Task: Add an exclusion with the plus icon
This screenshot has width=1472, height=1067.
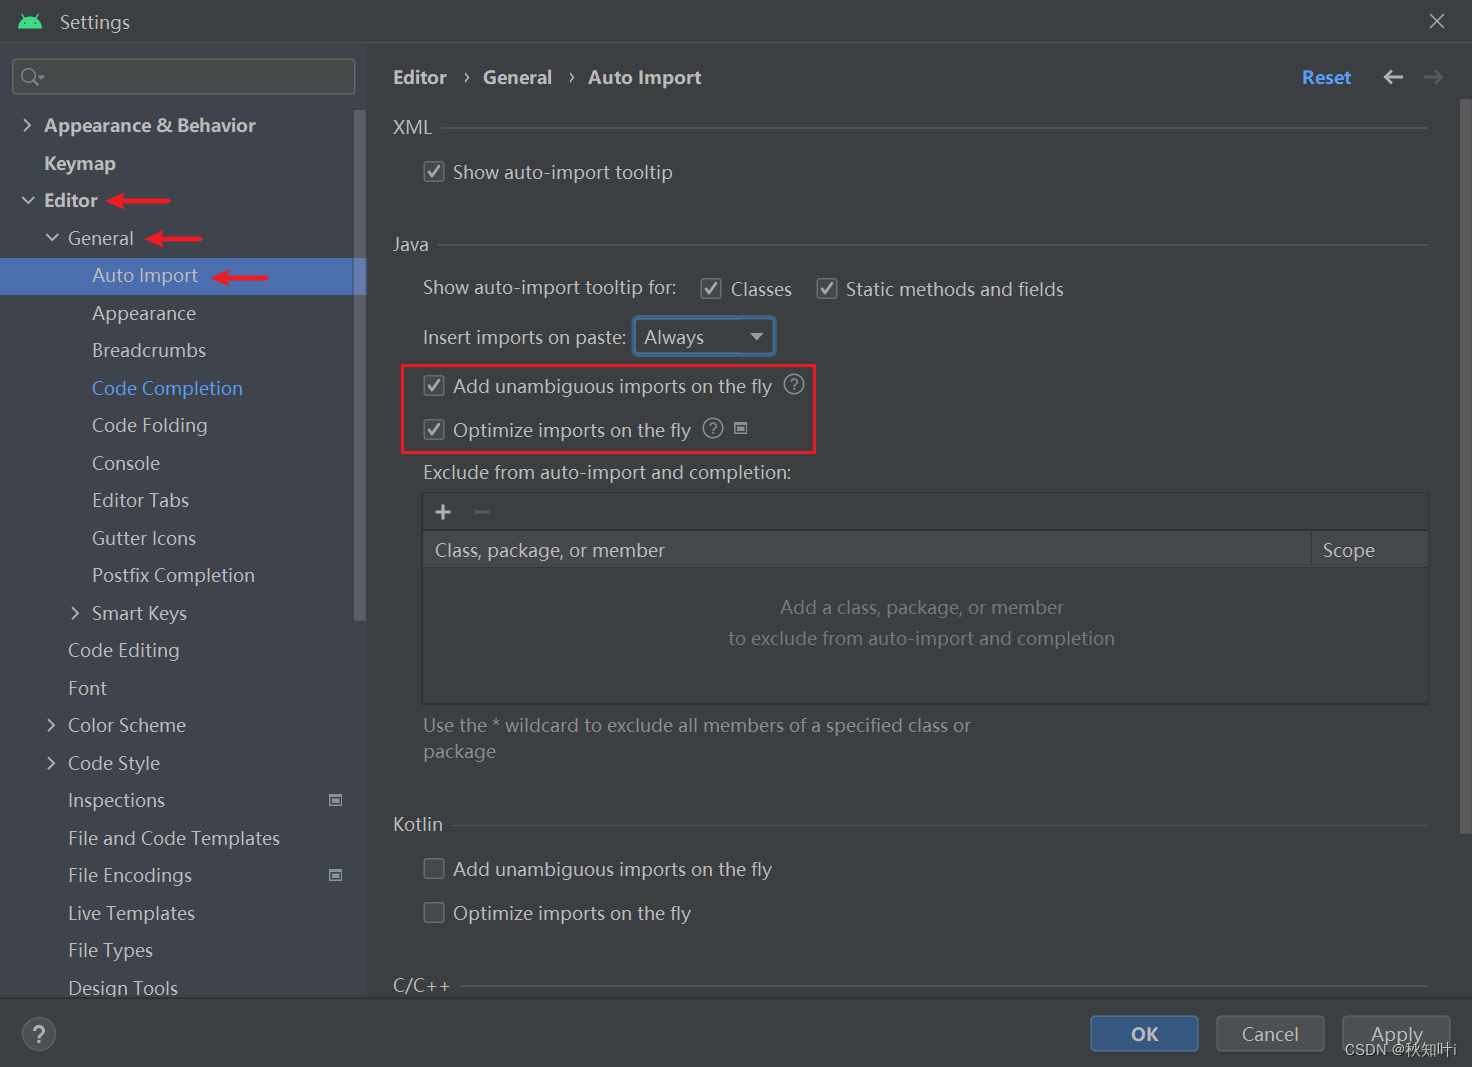Action: point(443,512)
